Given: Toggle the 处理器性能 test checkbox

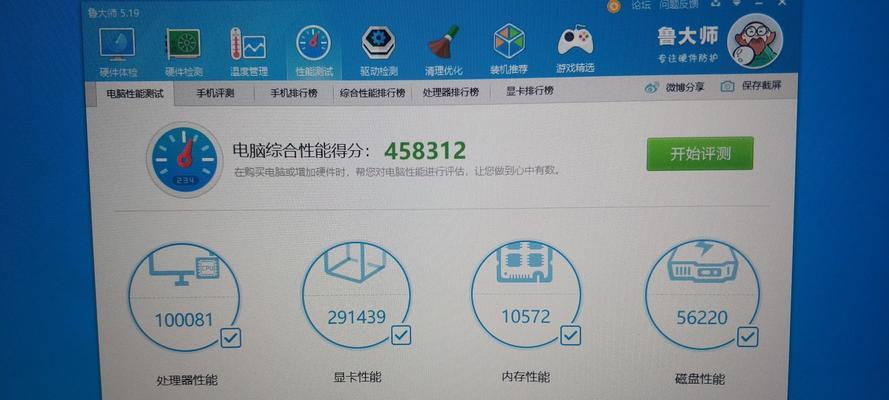Looking at the screenshot, I should click(230, 338).
